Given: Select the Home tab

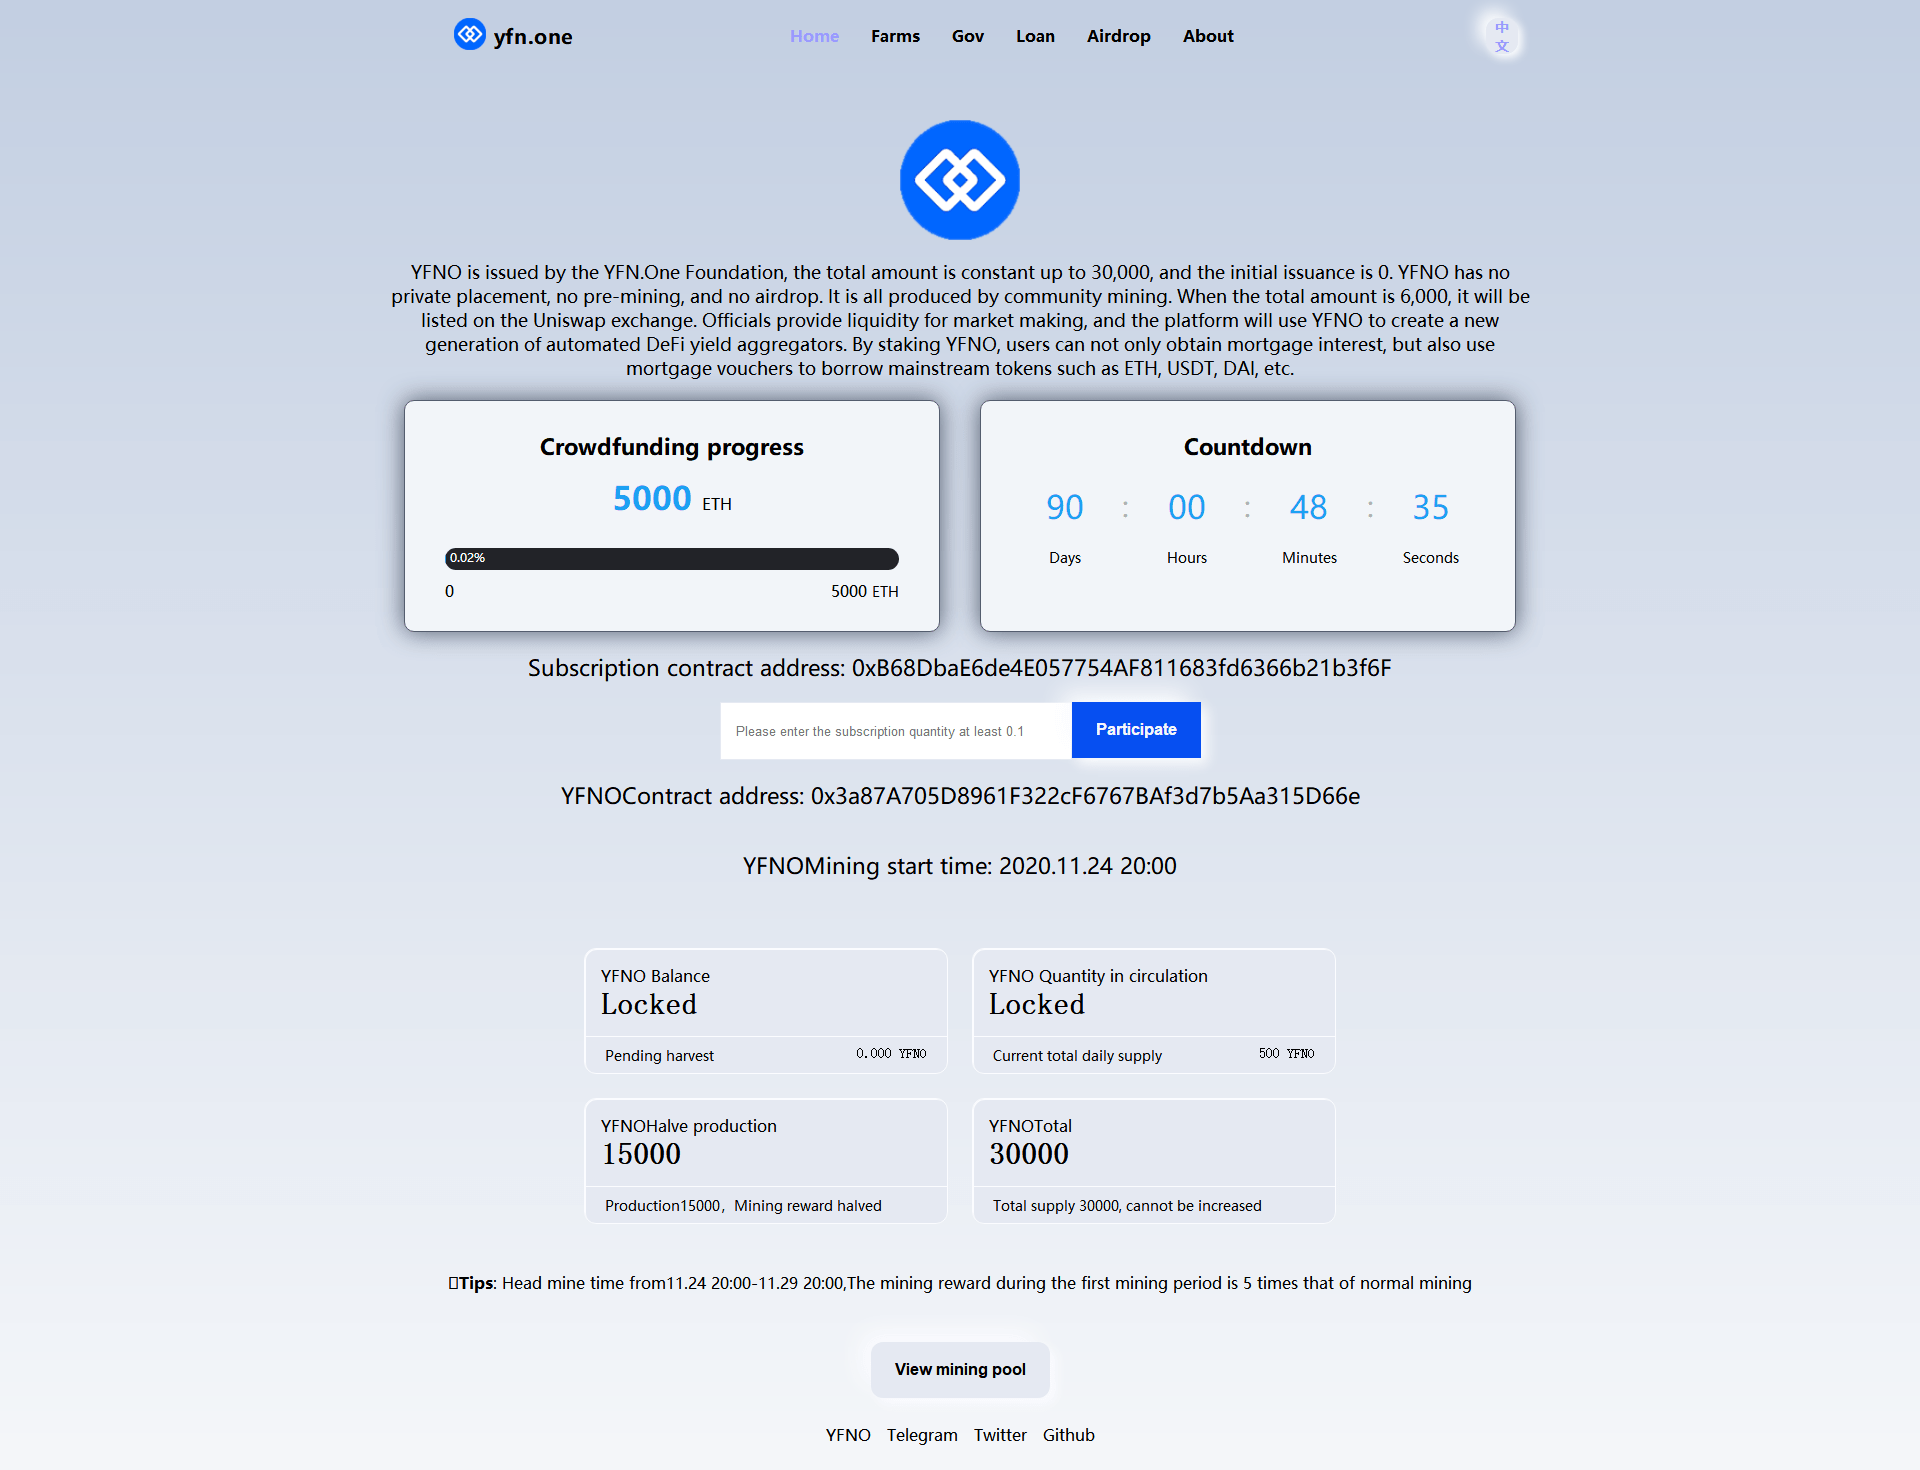Looking at the screenshot, I should click(x=813, y=36).
